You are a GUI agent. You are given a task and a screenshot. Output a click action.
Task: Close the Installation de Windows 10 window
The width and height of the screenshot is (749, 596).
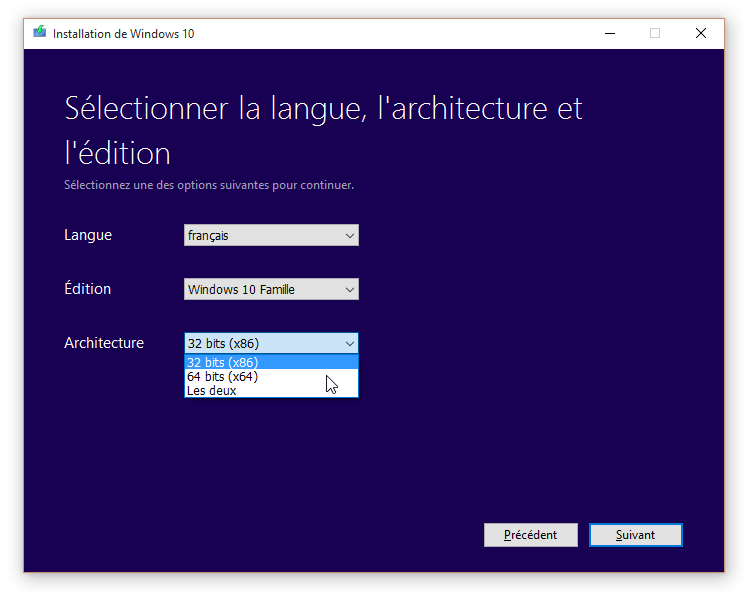pyautogui.click(x=700, y=33)
